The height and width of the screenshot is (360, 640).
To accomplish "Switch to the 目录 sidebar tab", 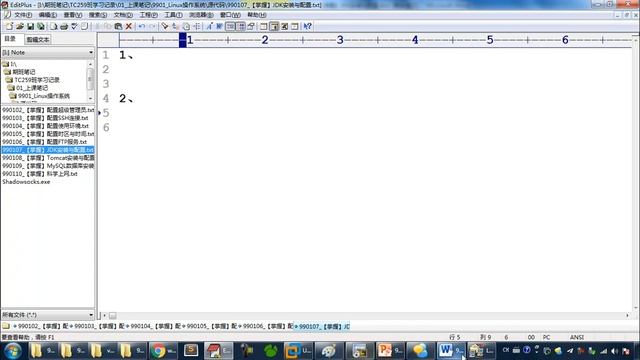I will click(x=10, y=39).
